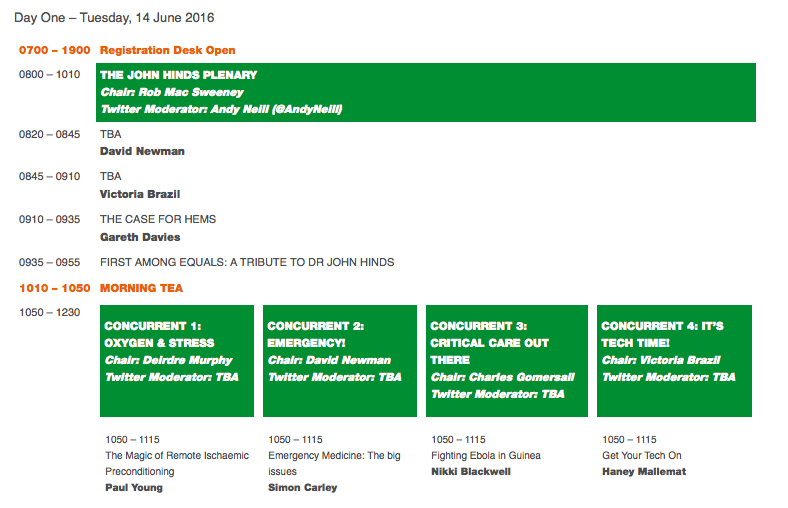
Task: Click 'Registration Desk Open' heading
Action: point(167,50)
